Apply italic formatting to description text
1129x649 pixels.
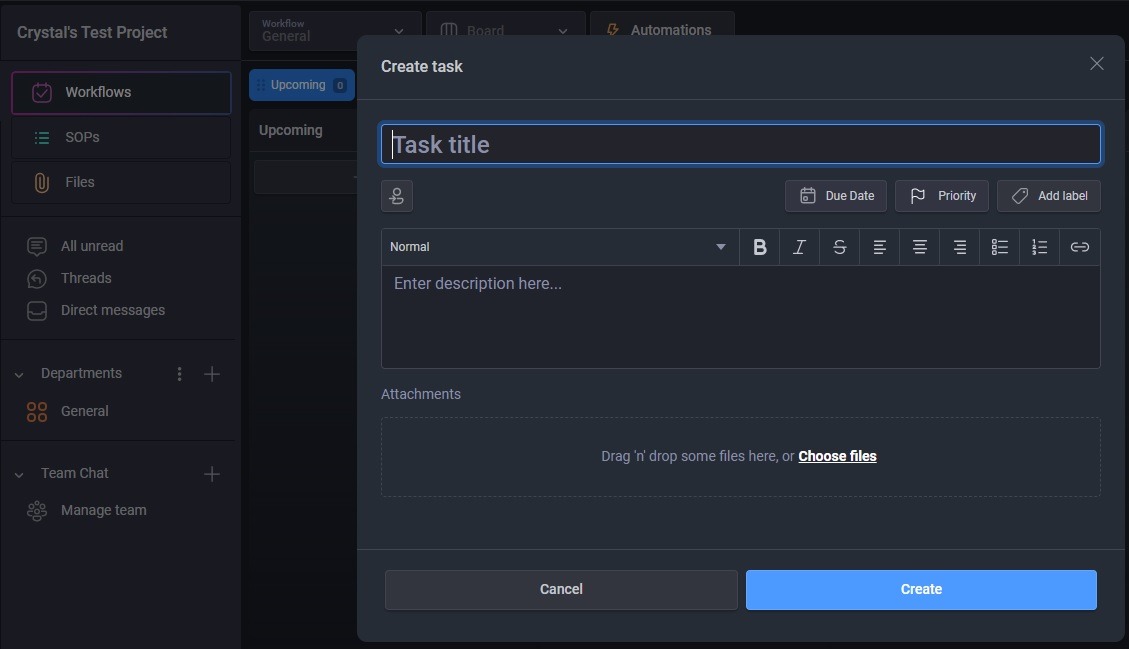pyautogui.click(x=800, y=246)
